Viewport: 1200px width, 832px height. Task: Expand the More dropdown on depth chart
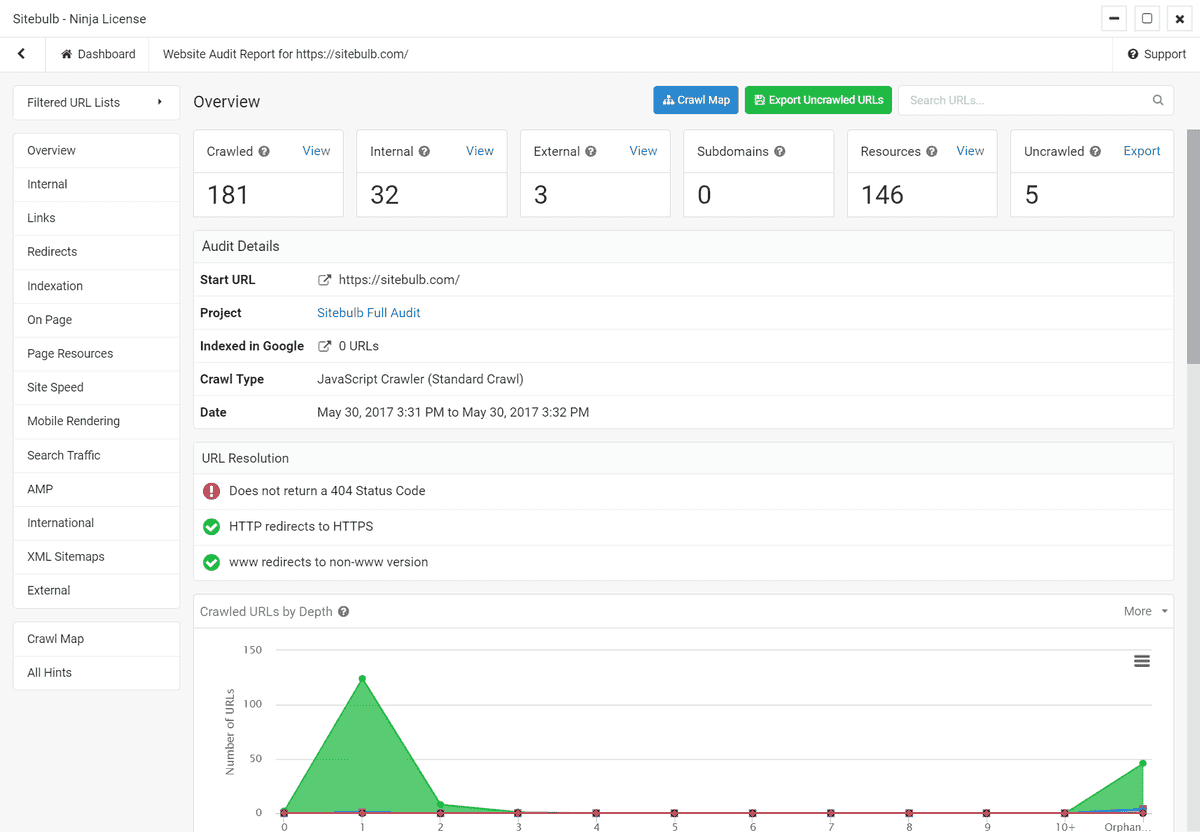(1146, 611)
